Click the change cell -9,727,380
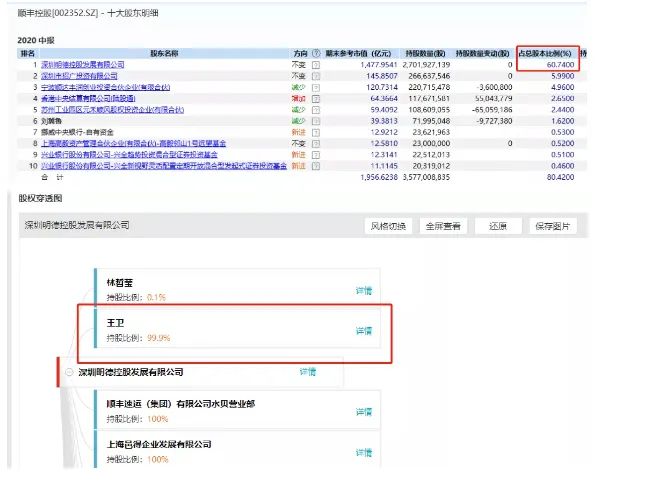This screenshot has height=487, width=649. (494, 121)
